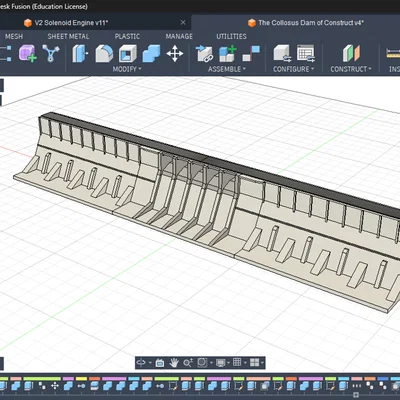Select the Offset Plane construct tool
The image size is (400, 400).
coord(351,54)
